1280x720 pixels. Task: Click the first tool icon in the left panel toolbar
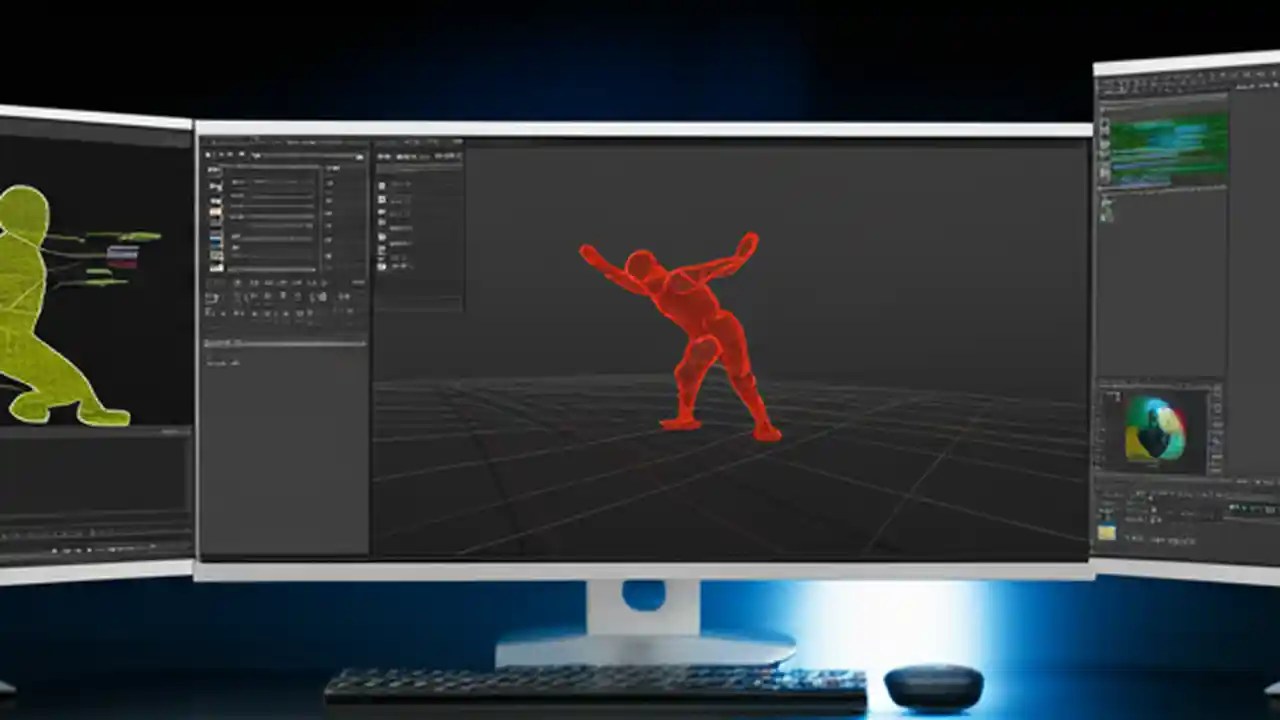click(x=210, y=155)
